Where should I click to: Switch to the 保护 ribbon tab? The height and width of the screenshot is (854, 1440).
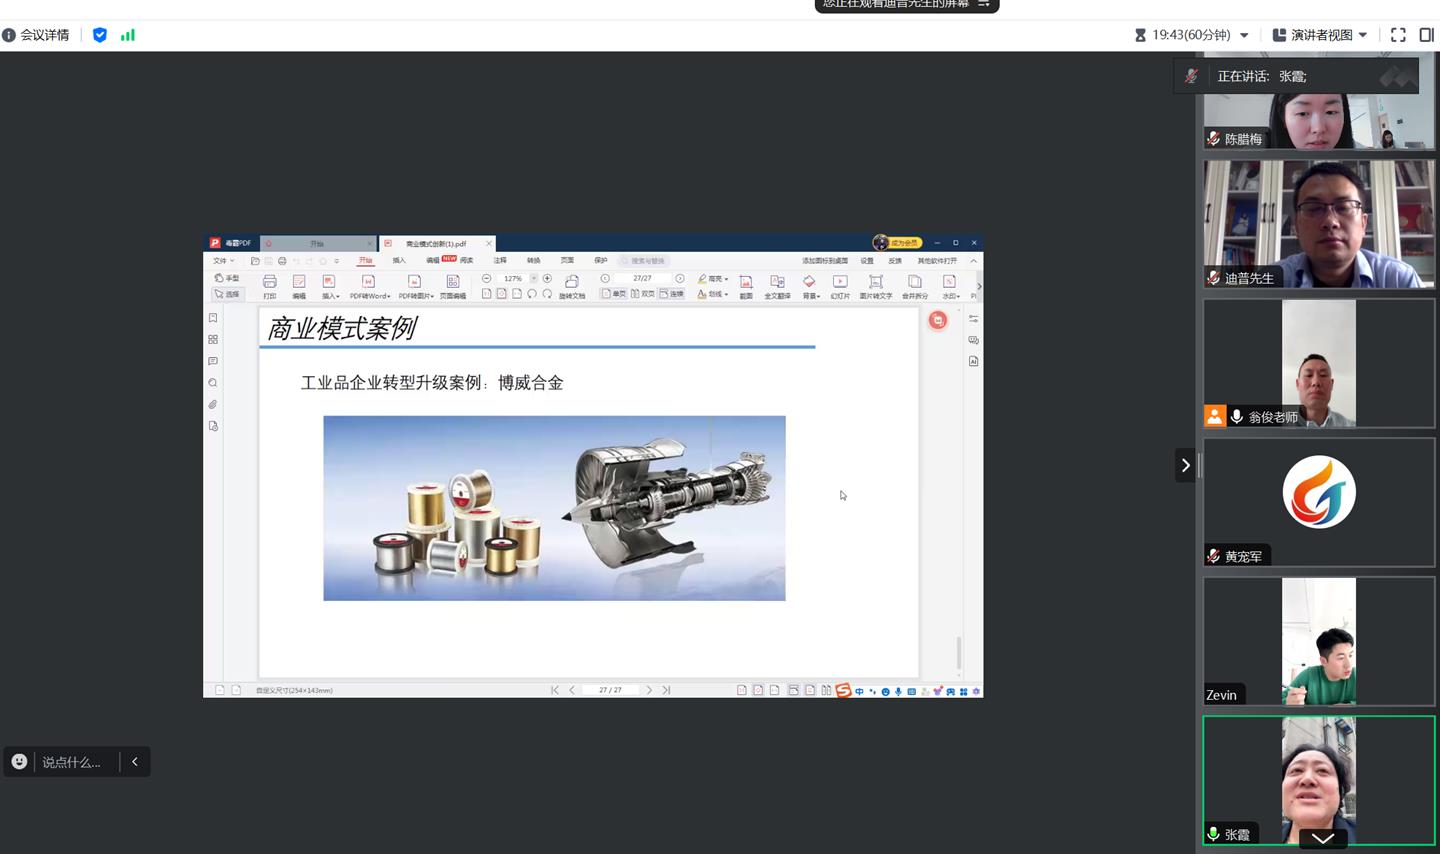click(600, 261)
